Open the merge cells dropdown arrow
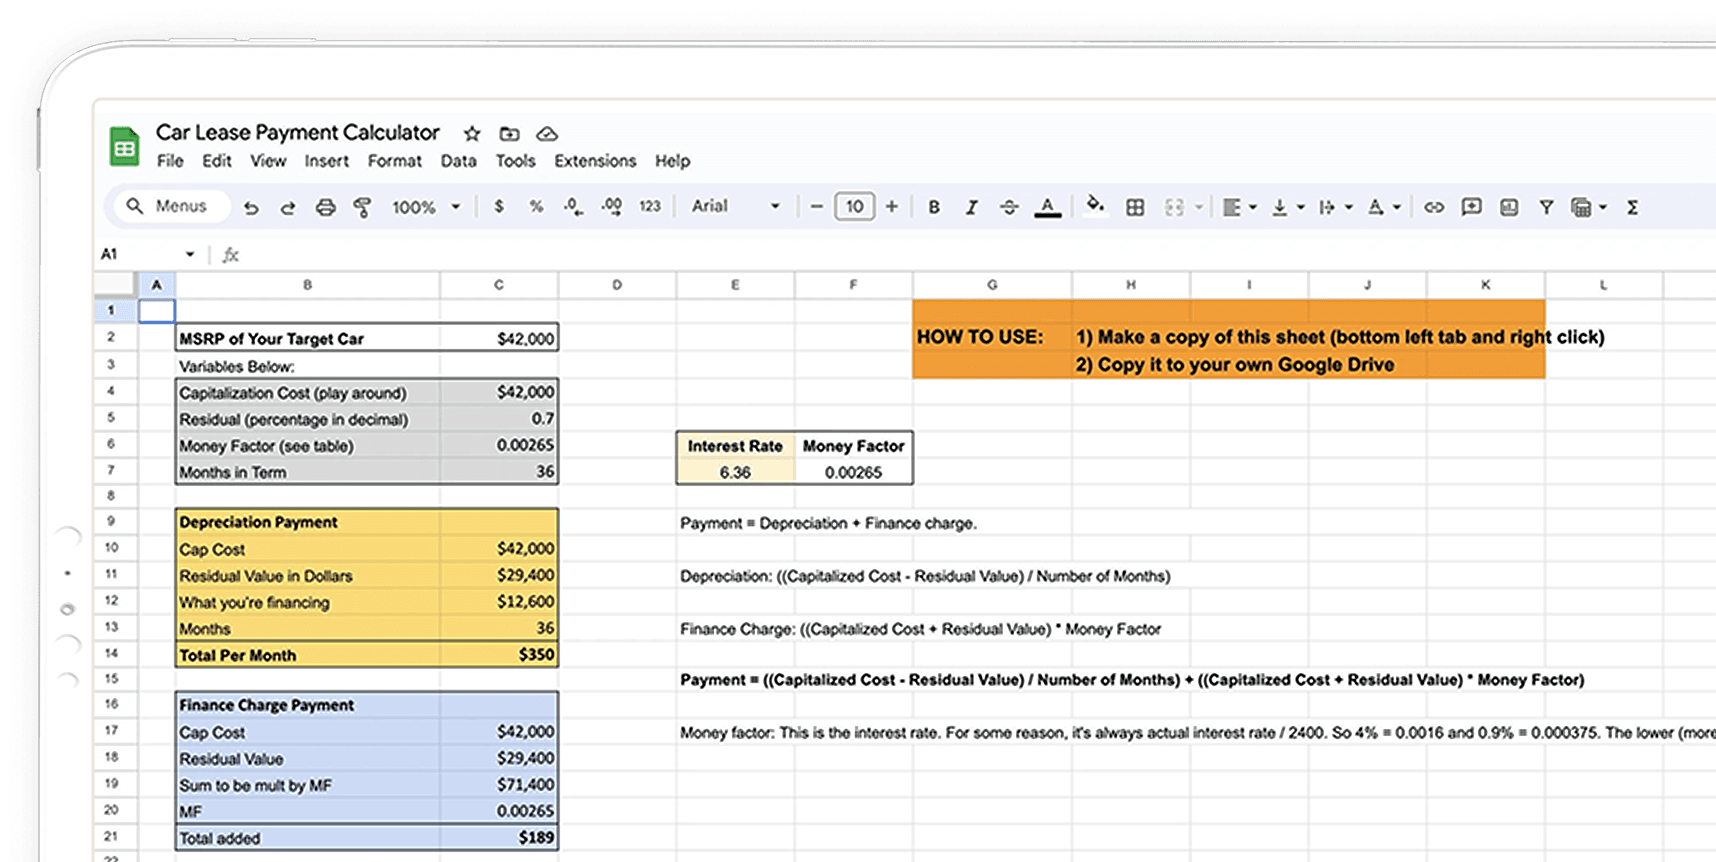The width and height of the screenshot is (1716, 862). [x=1198, y=207]
